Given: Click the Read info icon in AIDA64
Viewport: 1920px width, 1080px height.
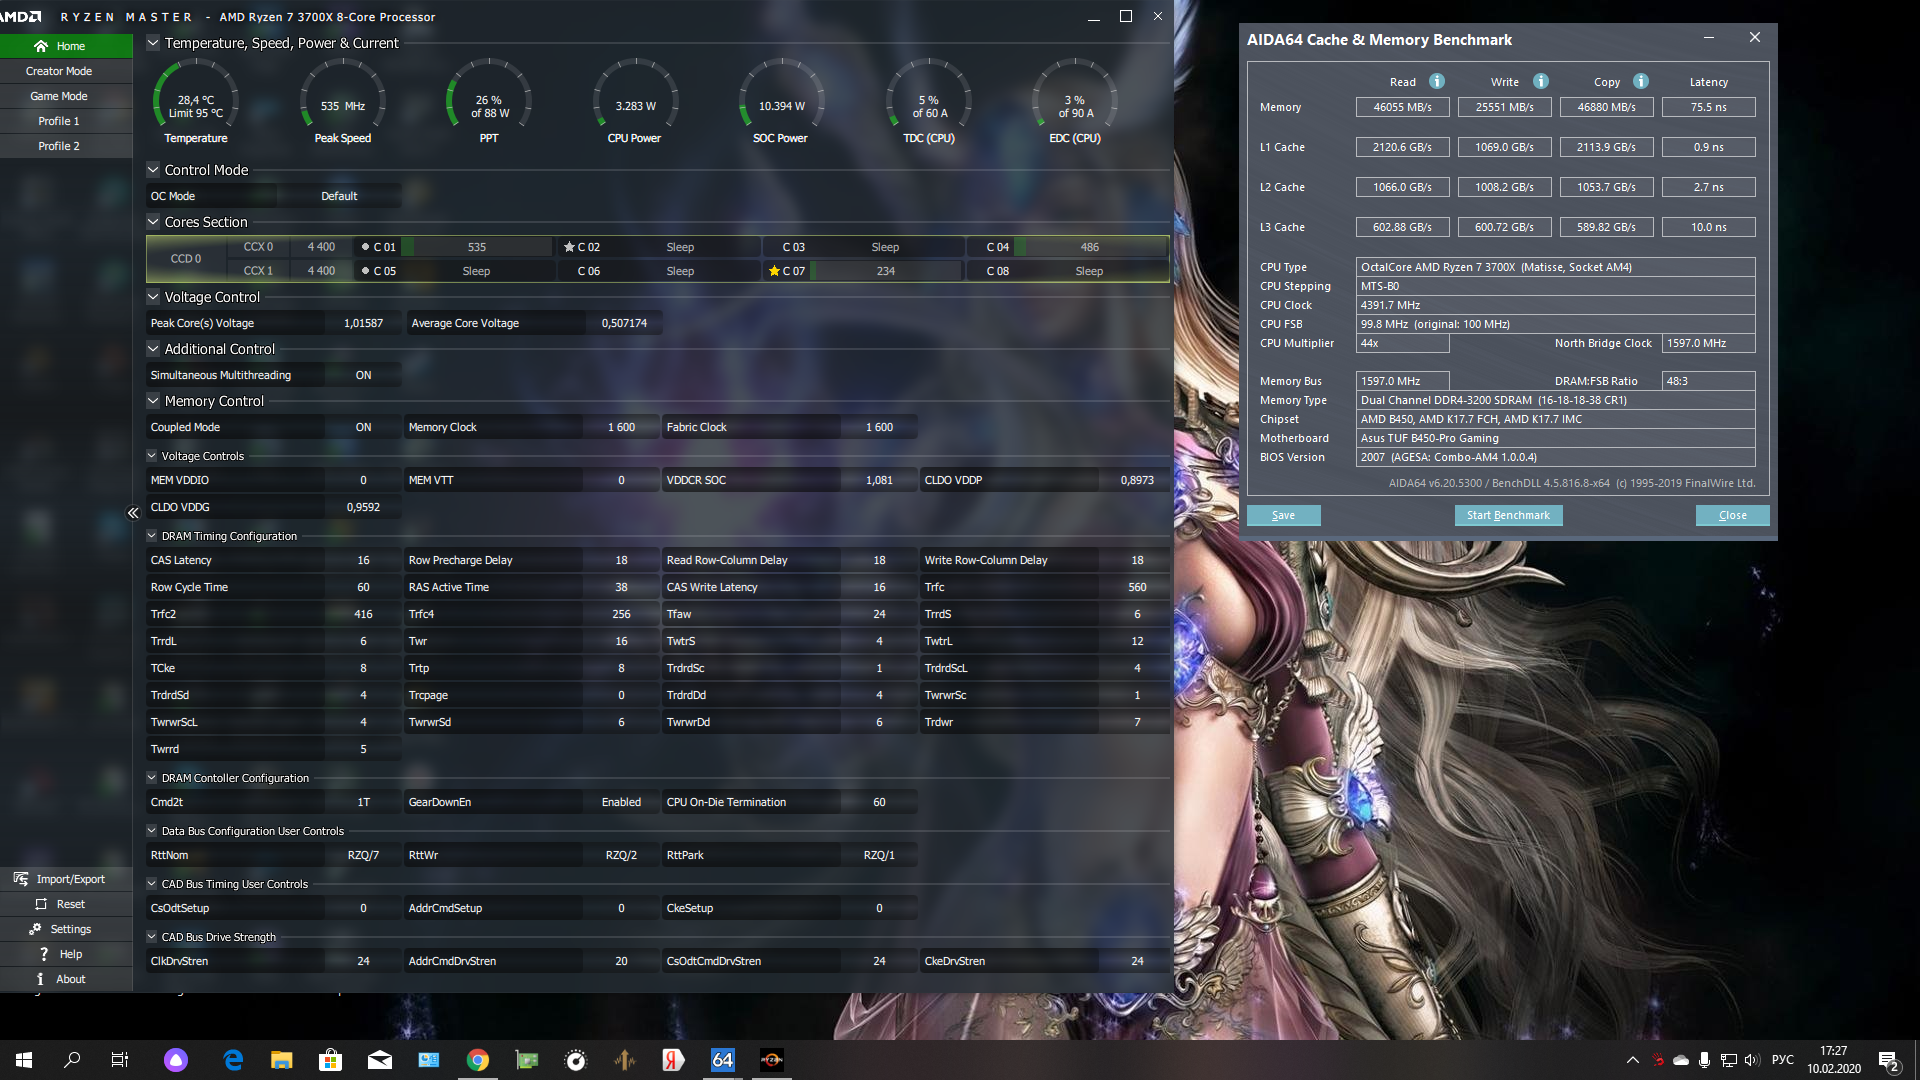Looking at the screenshot, I should 1436,82.
